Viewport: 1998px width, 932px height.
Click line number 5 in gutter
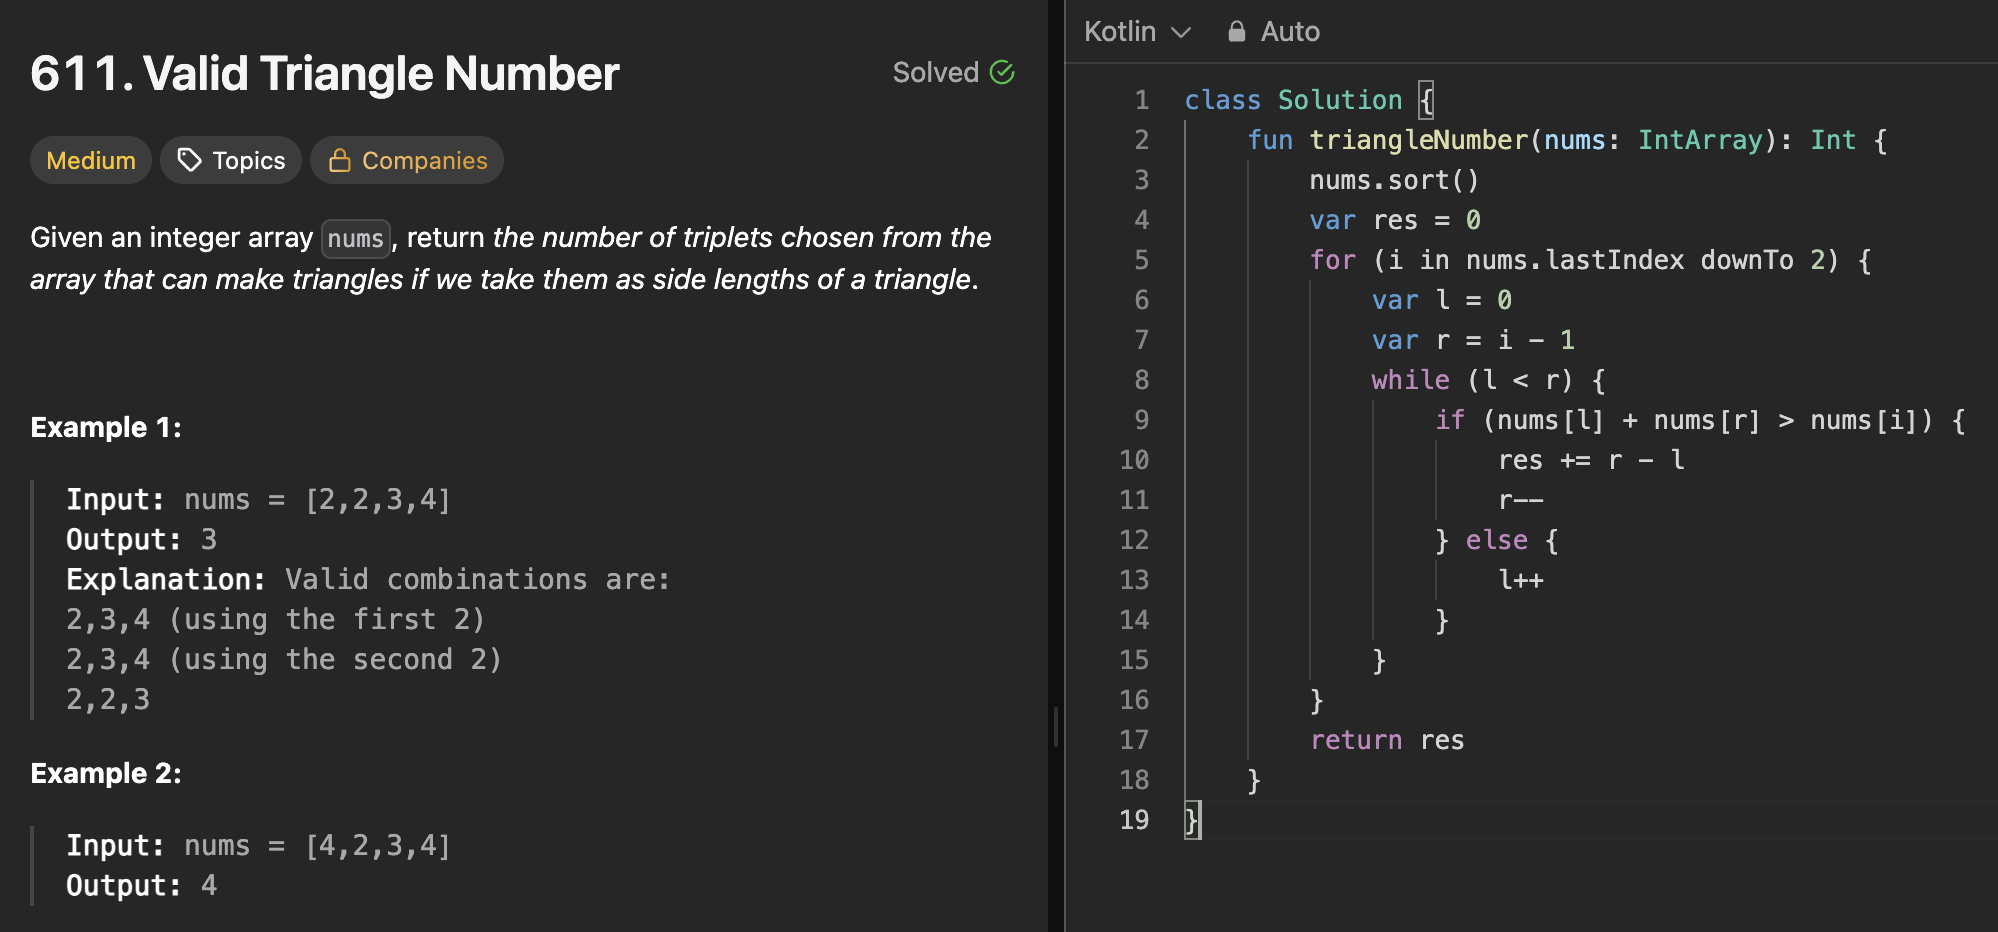click(x=1141, y=260)
